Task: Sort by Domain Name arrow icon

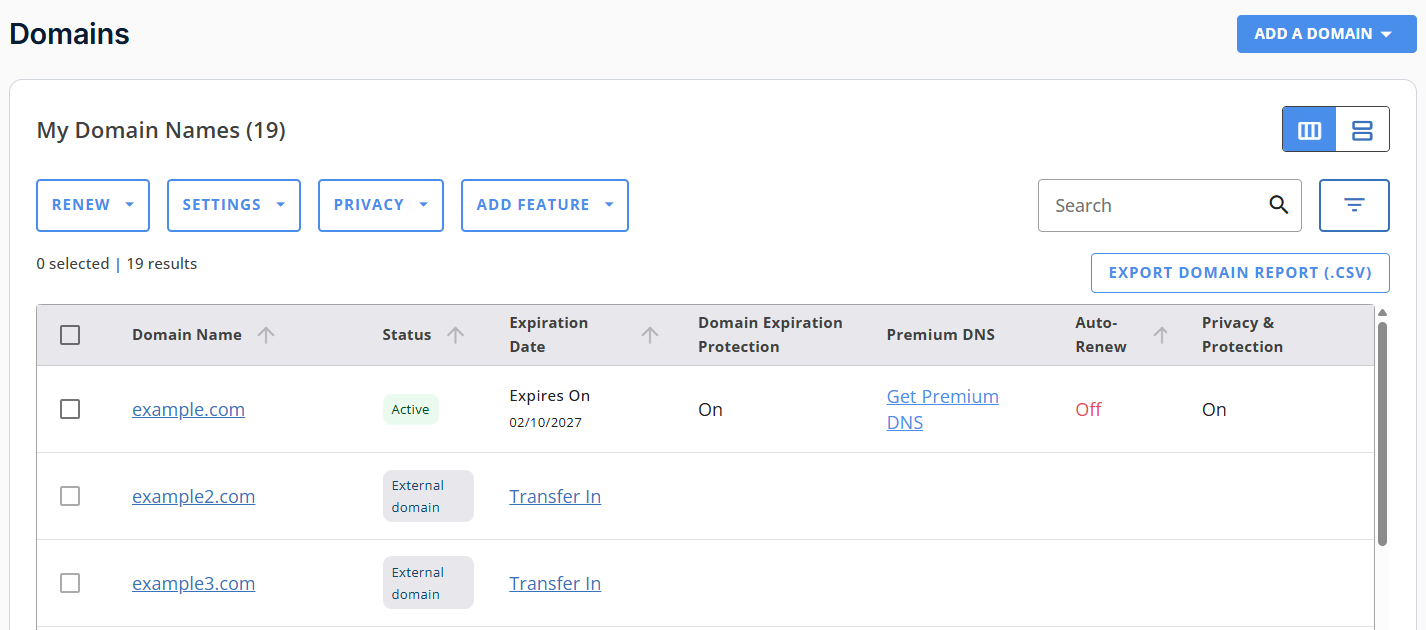Action: (266, 335)
